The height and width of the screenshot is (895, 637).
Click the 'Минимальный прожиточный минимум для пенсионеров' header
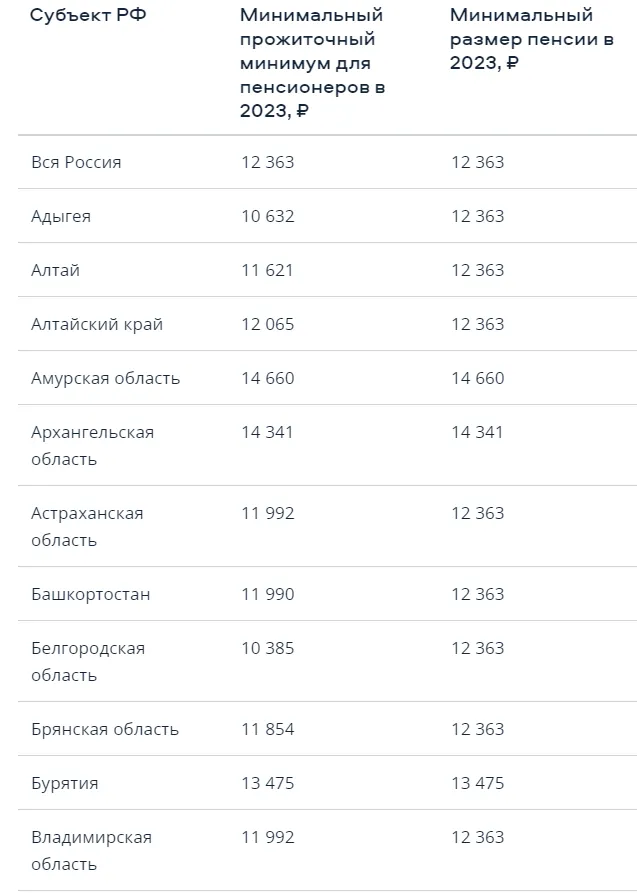click(312, 63)
